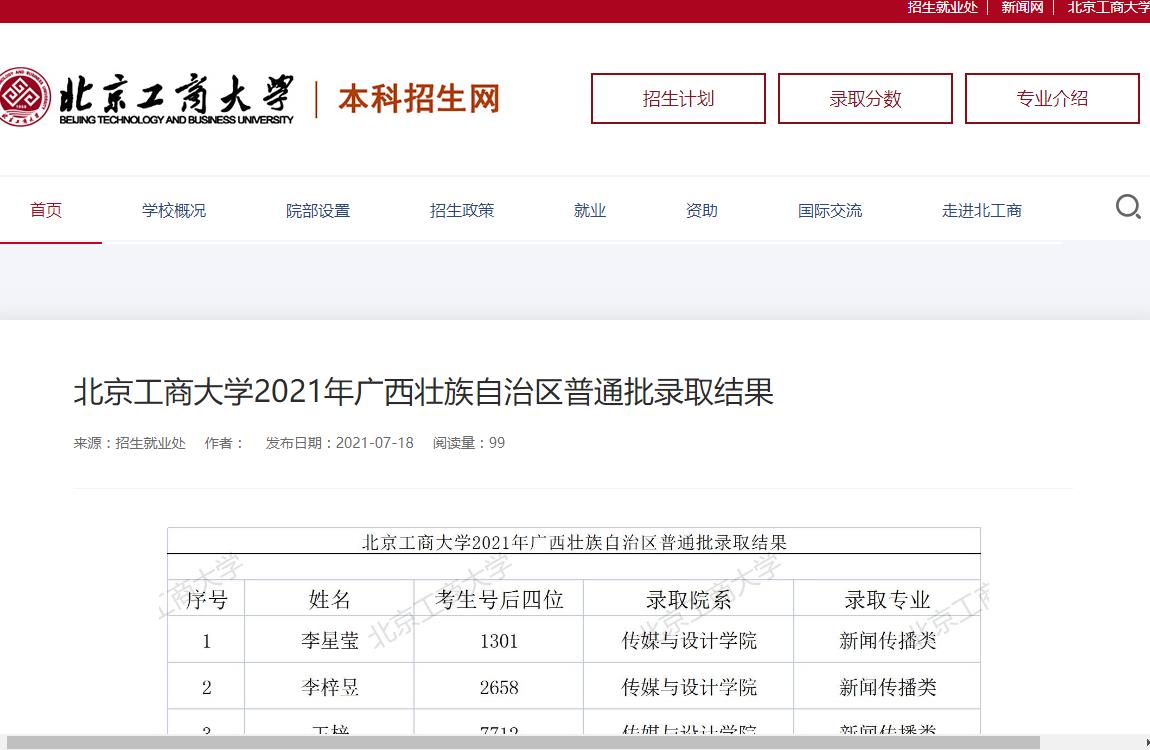1150x750 pixels.
Task: Click the 发布日期：2021-07-18 text
Action: coord(340,443)
